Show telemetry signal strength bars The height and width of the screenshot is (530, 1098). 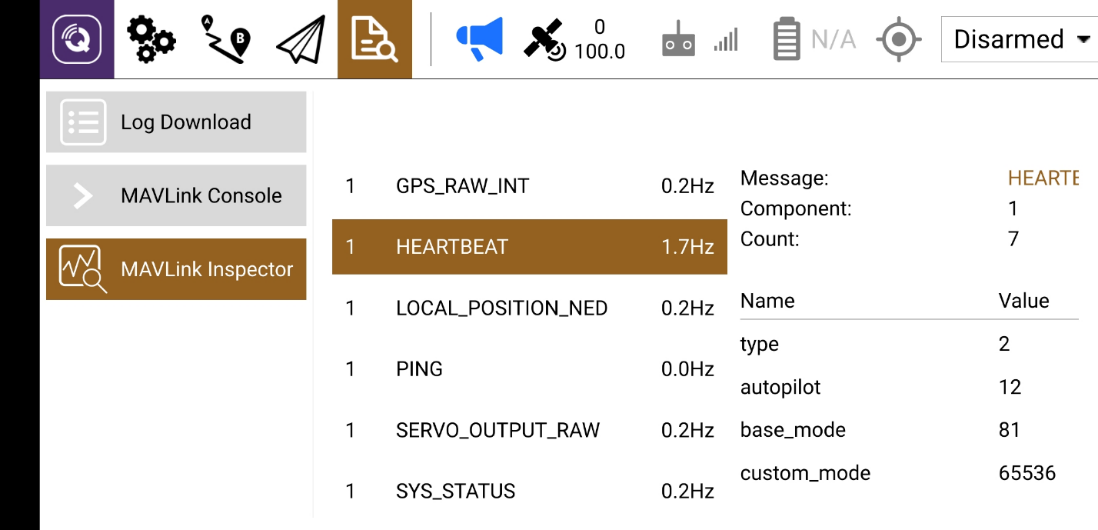pos(726,41)
